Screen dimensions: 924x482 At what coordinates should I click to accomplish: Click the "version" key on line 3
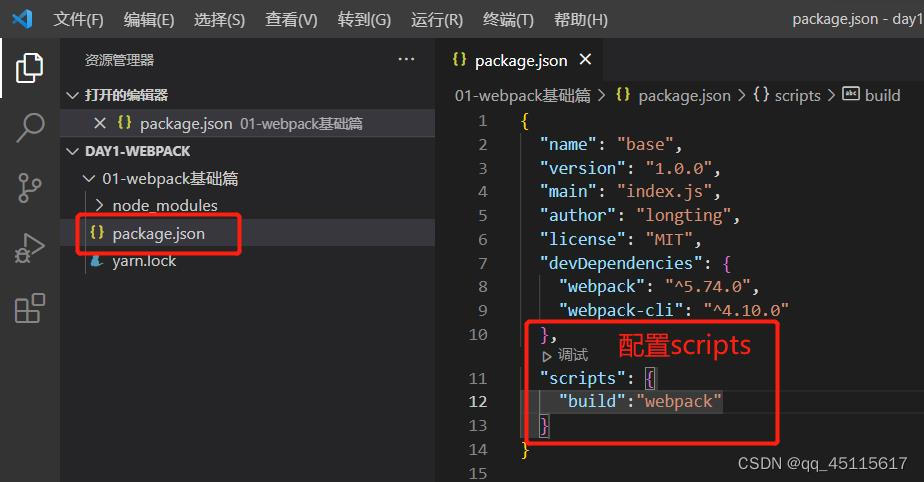coord(582,169)
